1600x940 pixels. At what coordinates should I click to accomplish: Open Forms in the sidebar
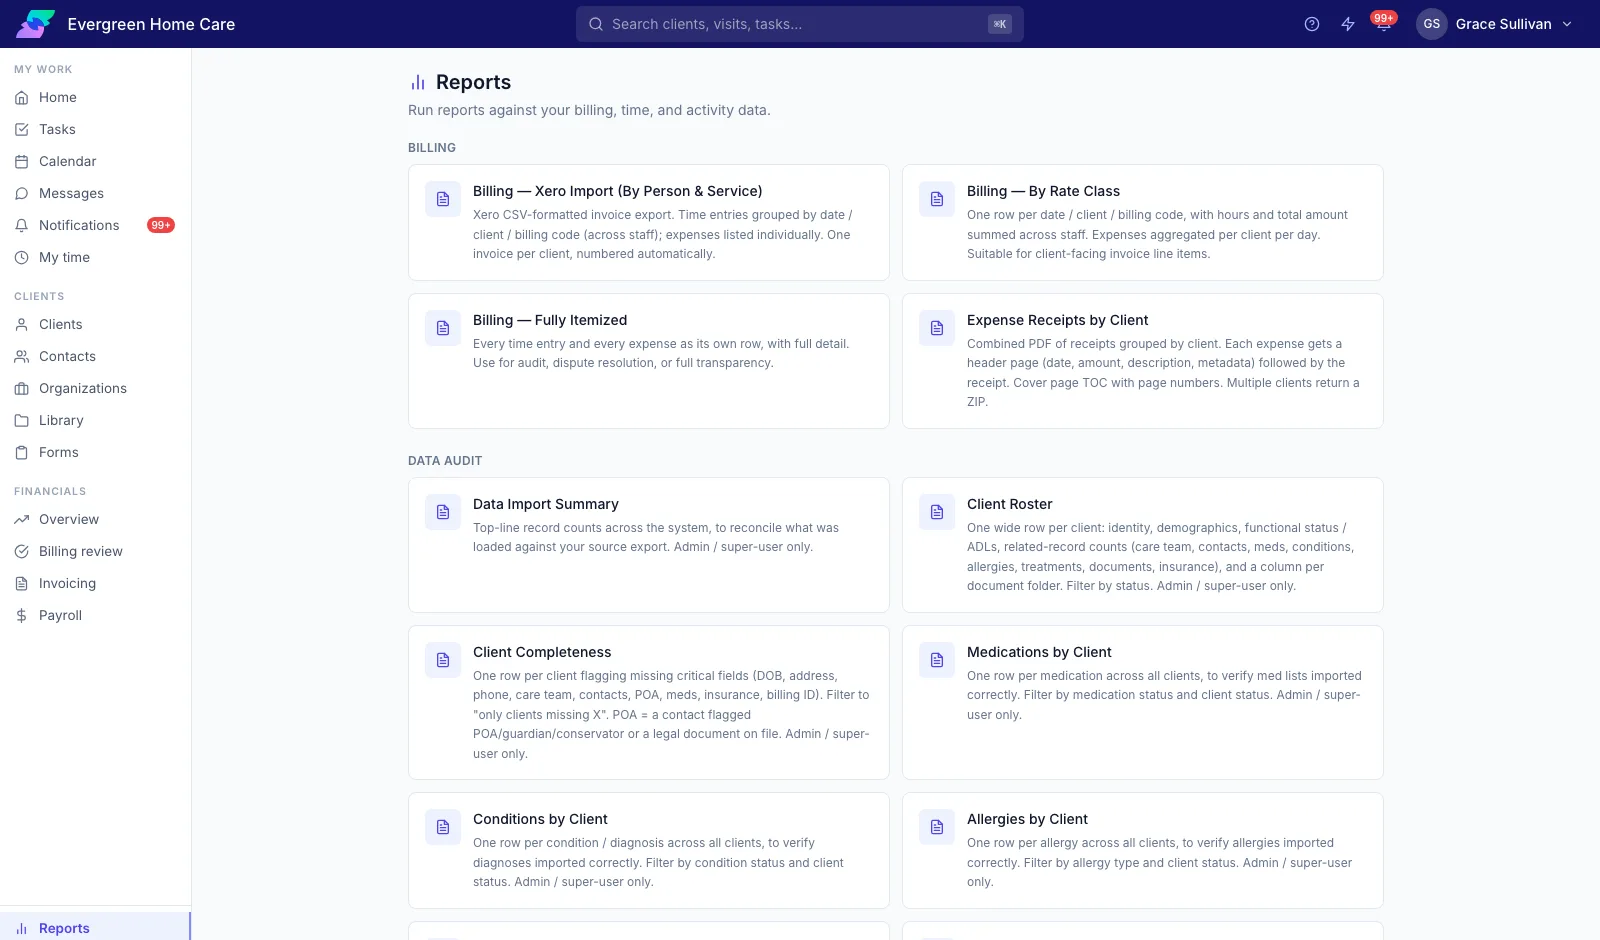click(95, 452)
